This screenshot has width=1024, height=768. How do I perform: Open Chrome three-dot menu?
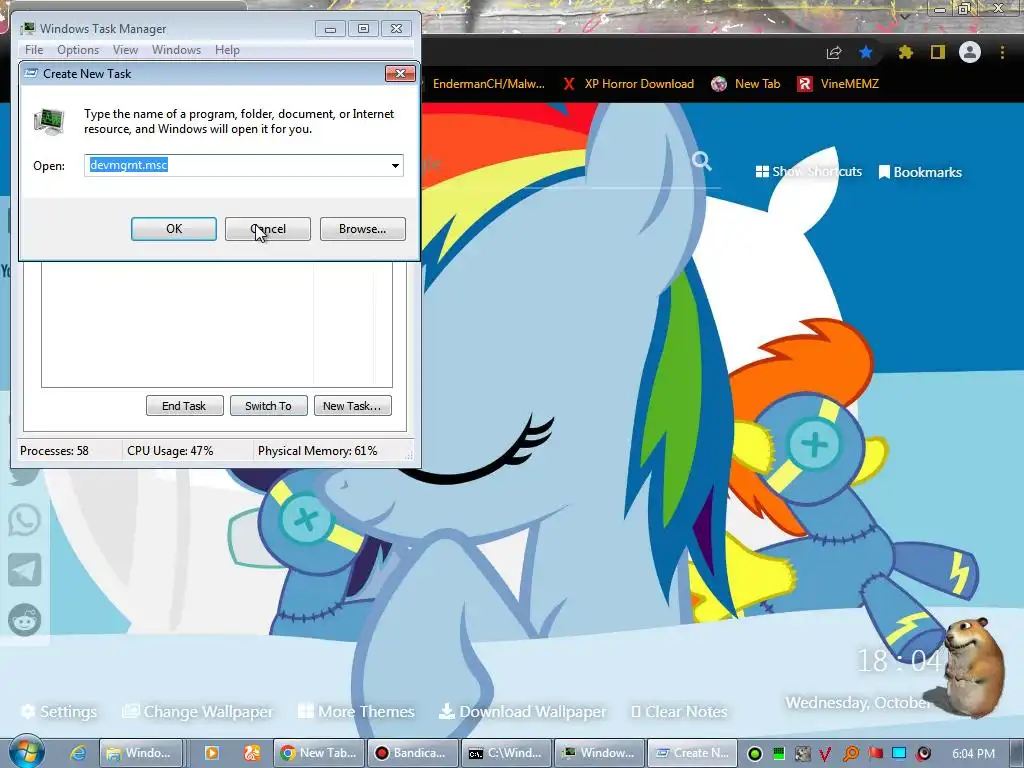point(1002,52)
